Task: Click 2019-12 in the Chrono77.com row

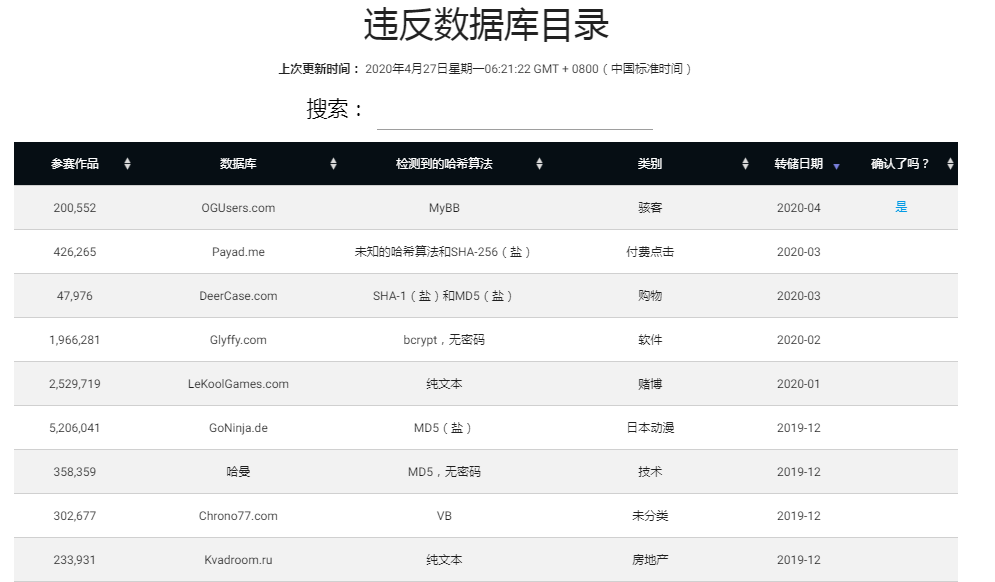Action: coord(798,516)
